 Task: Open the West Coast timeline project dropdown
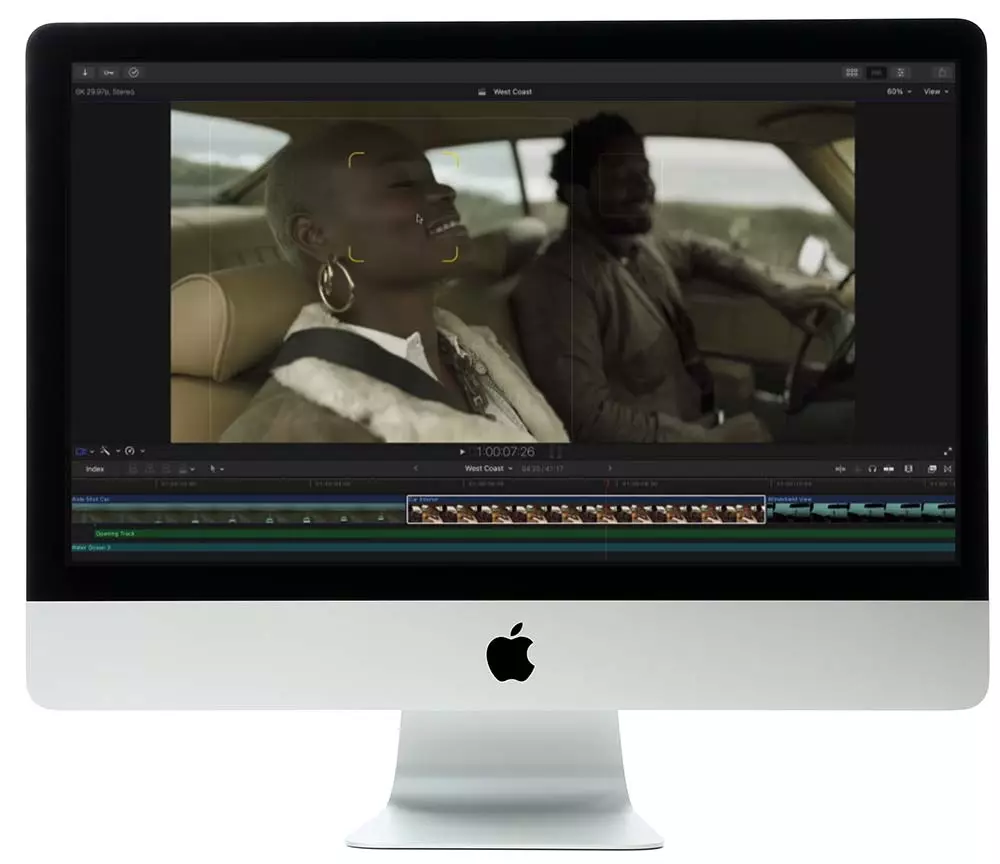489,468
